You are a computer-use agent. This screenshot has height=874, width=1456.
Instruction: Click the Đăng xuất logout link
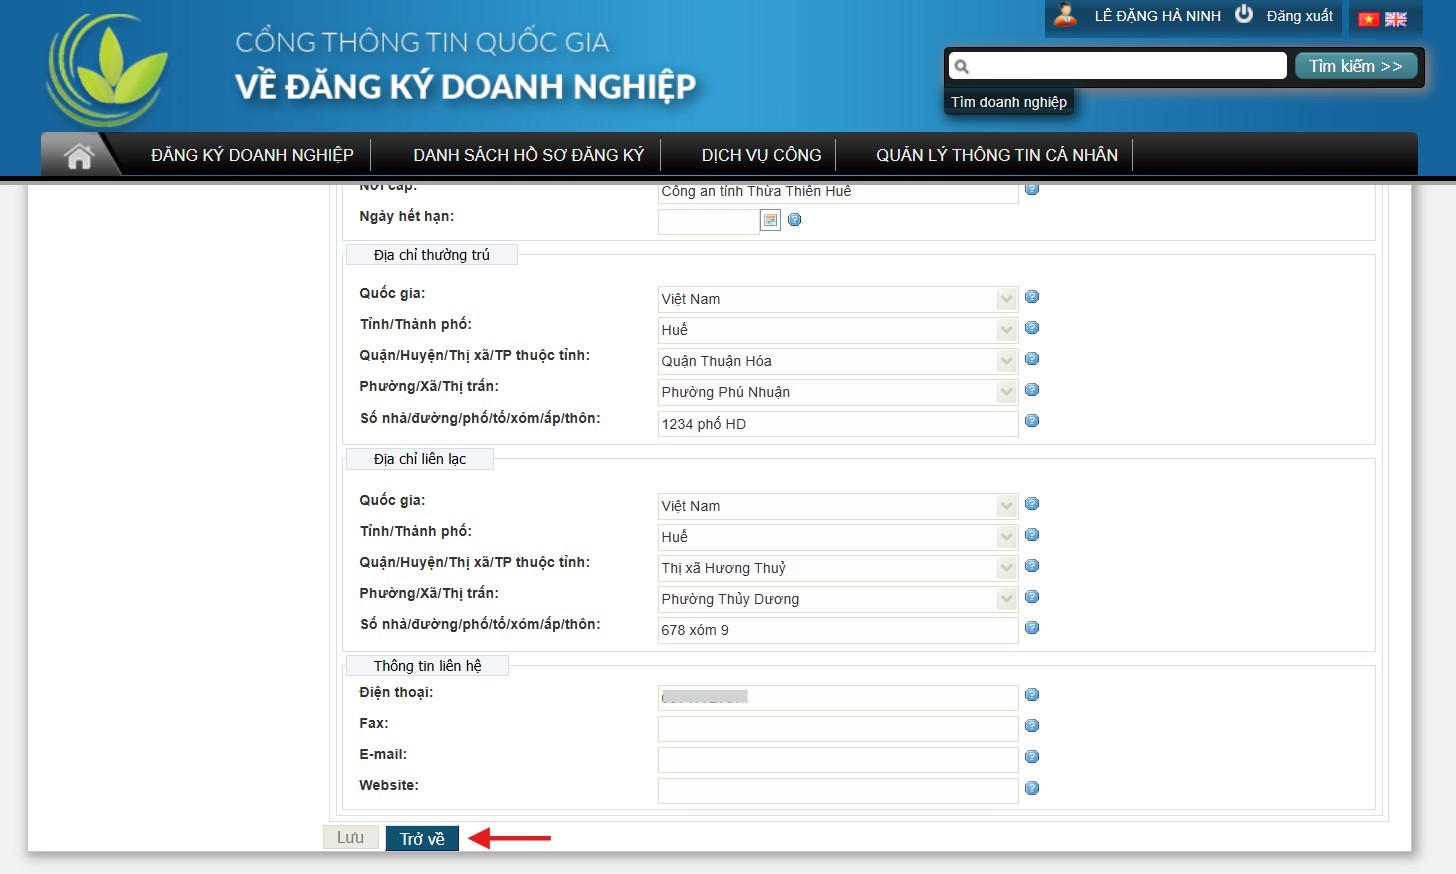(1299, 16)
